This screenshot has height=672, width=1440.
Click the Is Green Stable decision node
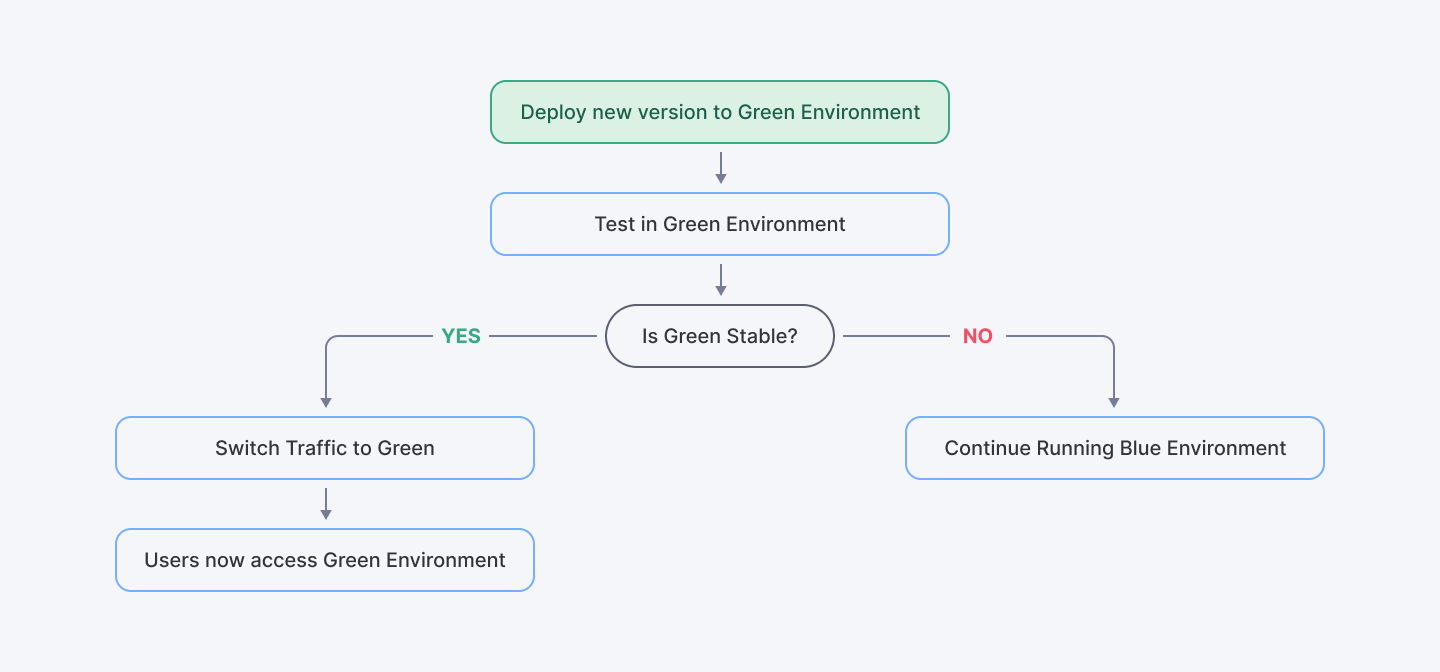coord(719,336)
